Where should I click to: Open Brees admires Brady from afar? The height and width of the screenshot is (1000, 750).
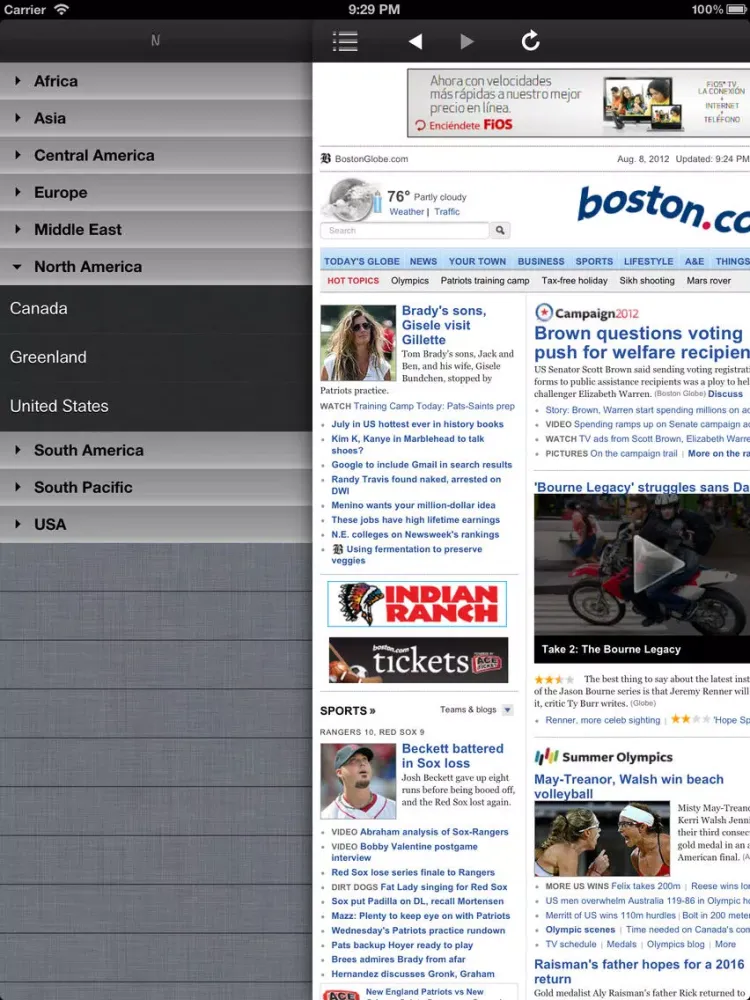click(398, 959)
